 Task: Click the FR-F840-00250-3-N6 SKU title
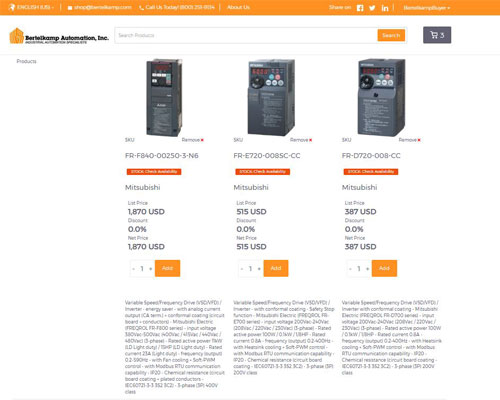coord(162,156)
